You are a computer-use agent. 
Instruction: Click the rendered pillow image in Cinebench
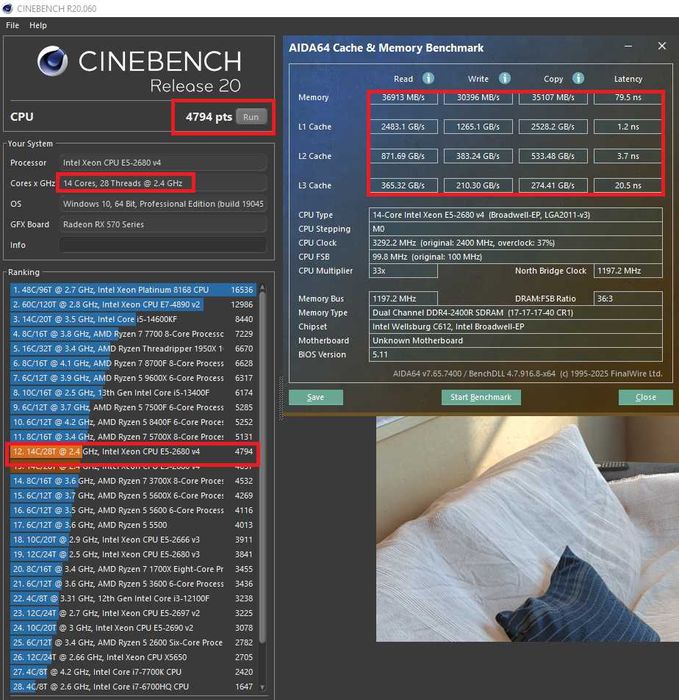tap(527, 529)
